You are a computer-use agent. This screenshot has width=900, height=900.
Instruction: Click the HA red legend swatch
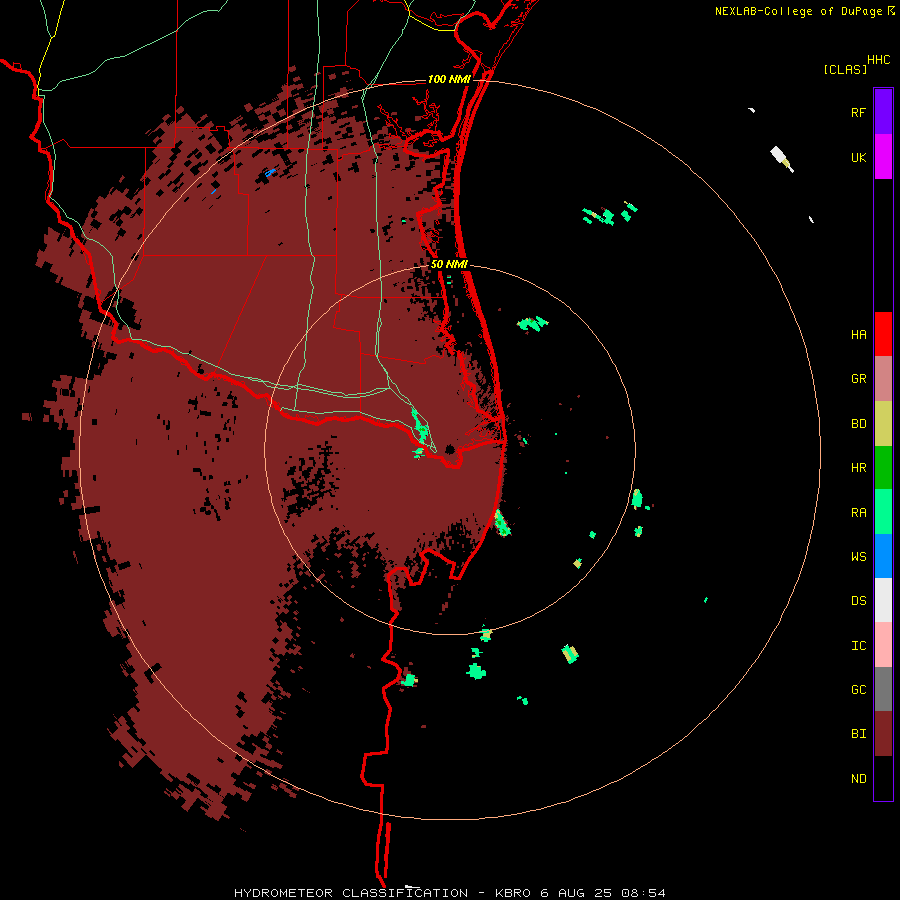[x=883, y=334]
